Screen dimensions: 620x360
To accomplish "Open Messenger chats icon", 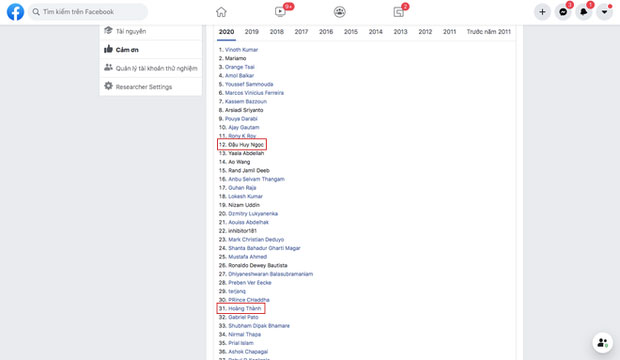I will [563, 12].
